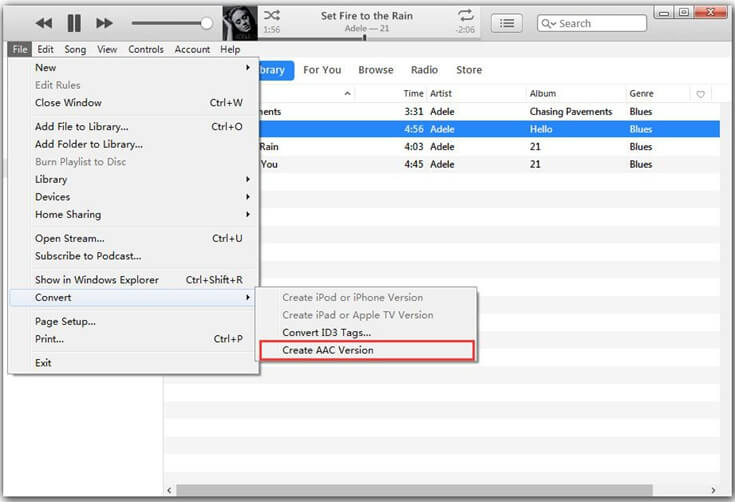Open the Account menu
The width and height of the screenshot is (735, 502).
click(192, 49)
